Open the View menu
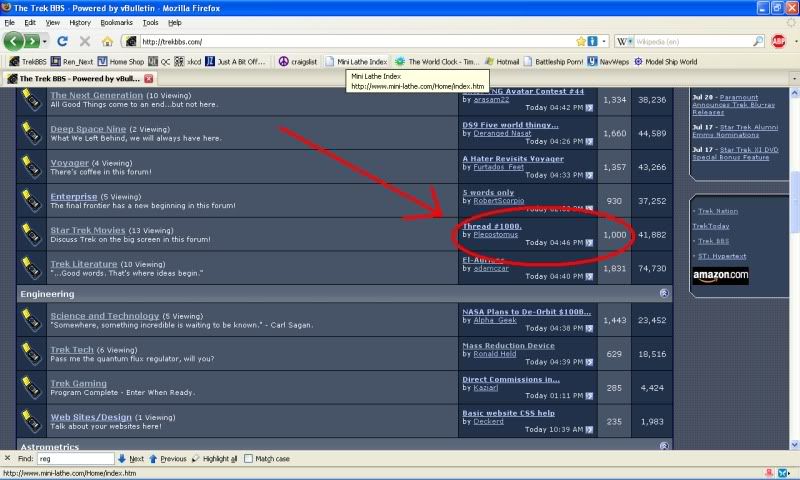The image size is (800, 480). click(x=53, y=22)
